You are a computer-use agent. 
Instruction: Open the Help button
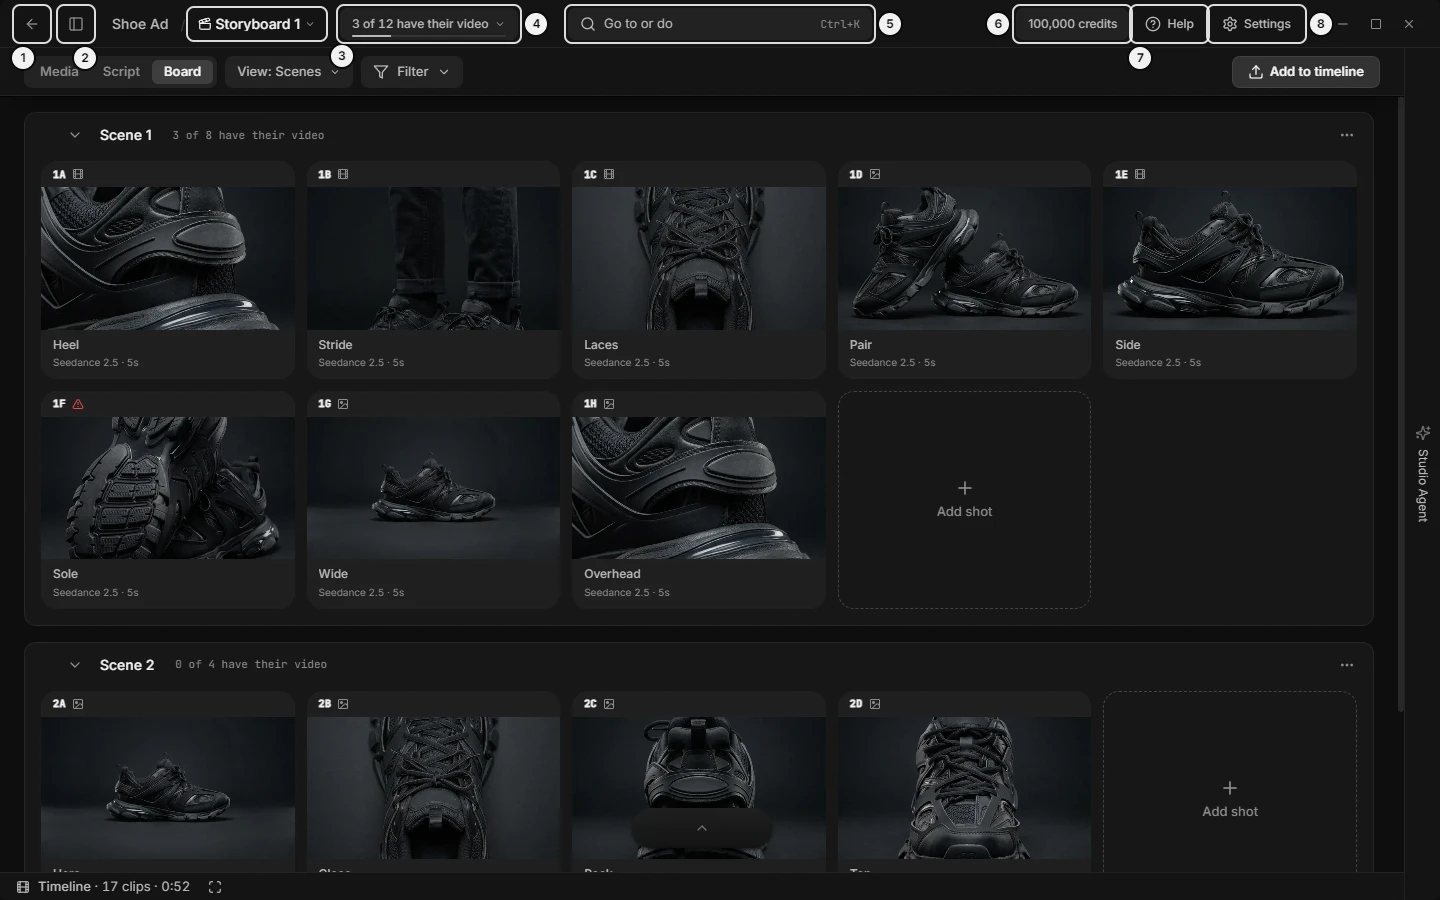pyautogui.click(x=1169, y=24)
